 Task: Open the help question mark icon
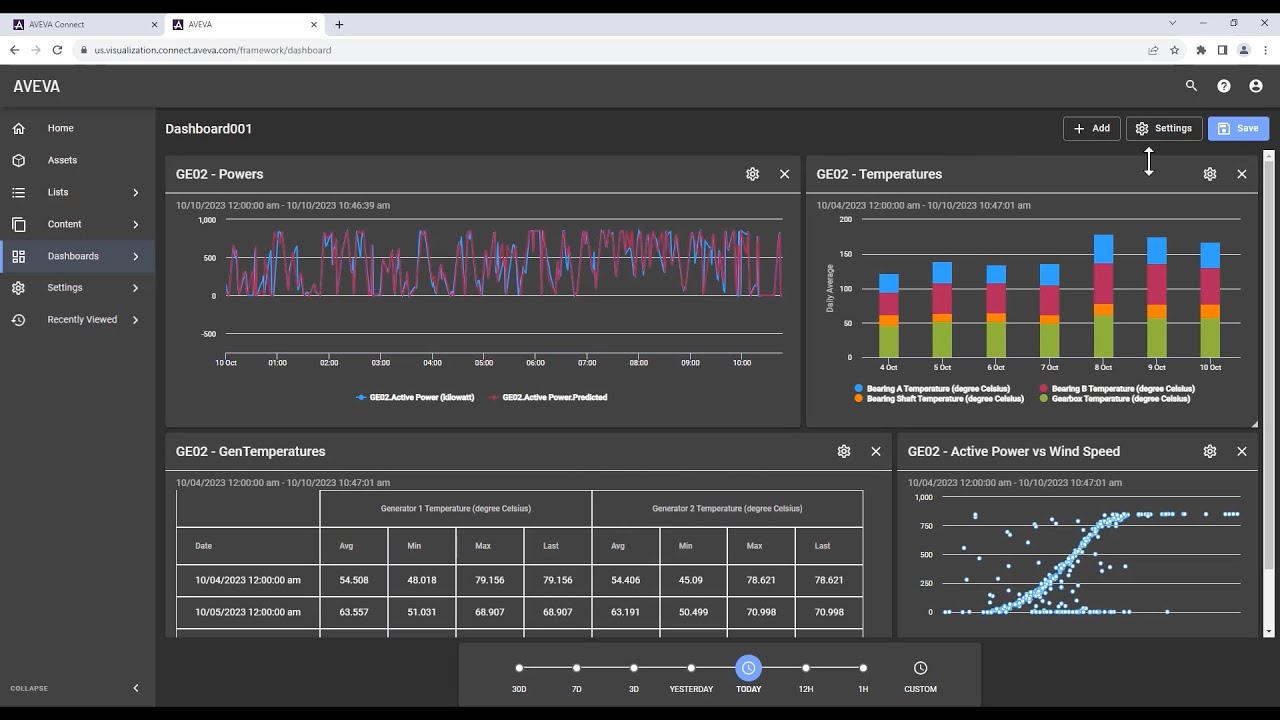tap(1224, 86)
